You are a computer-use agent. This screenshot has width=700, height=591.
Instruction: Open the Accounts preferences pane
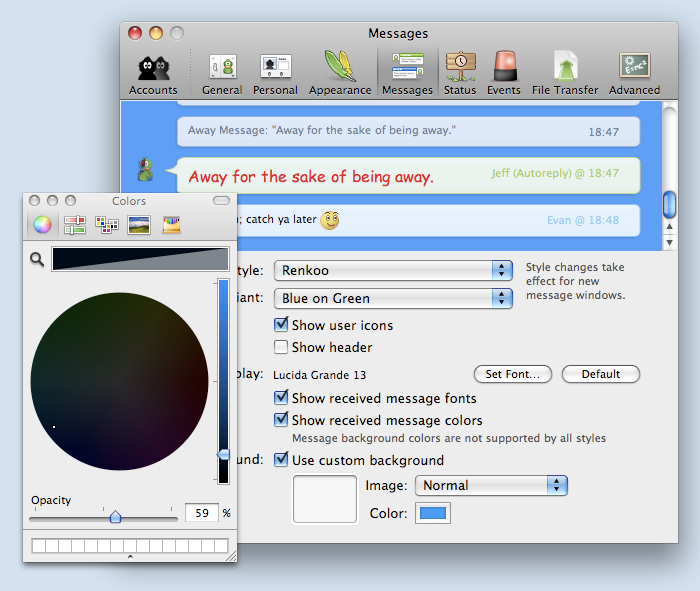153,72
